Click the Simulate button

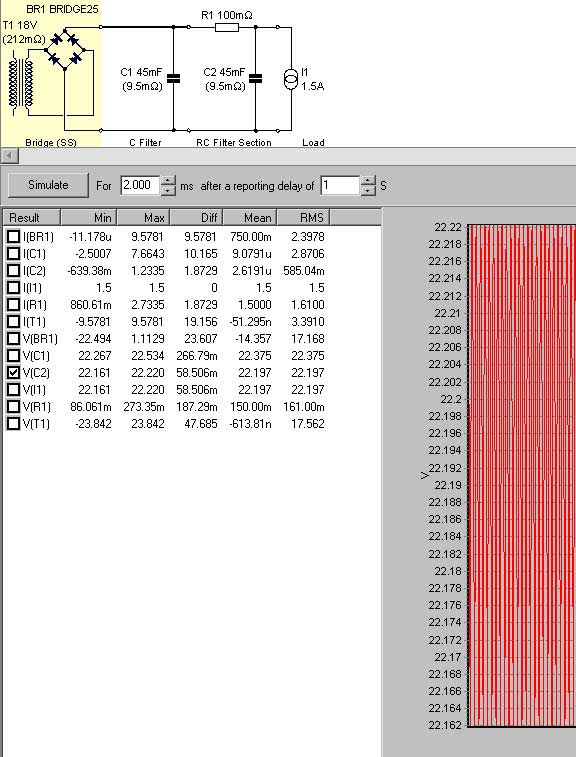[x=48, y=185]
